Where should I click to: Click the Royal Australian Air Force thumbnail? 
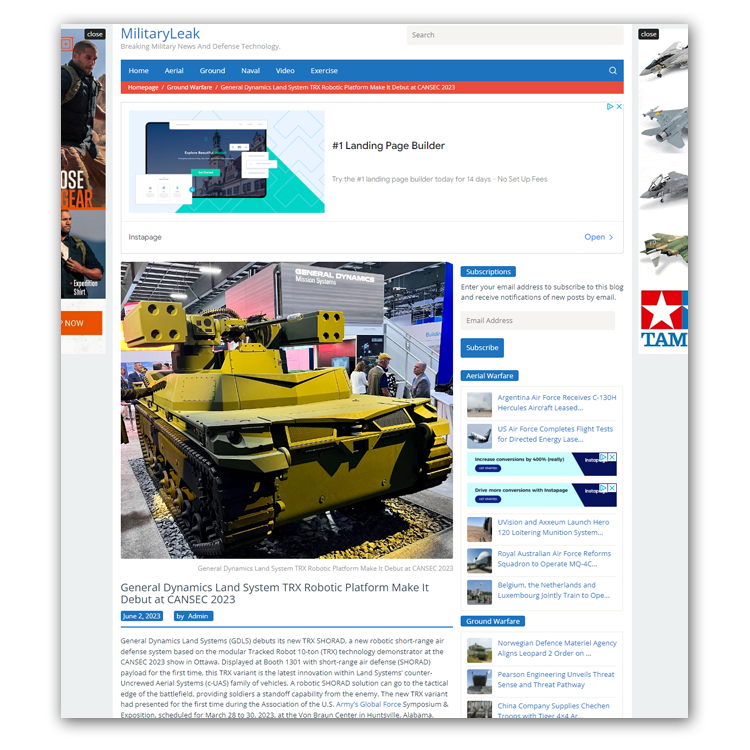pyautogui.click(x=479, y=561)
